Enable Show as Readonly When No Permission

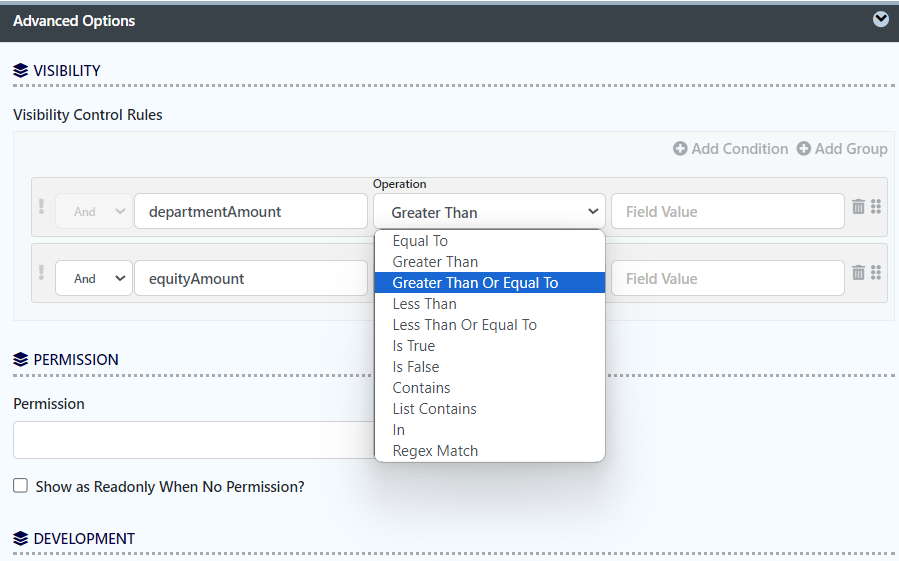click(x=20, y=486)
